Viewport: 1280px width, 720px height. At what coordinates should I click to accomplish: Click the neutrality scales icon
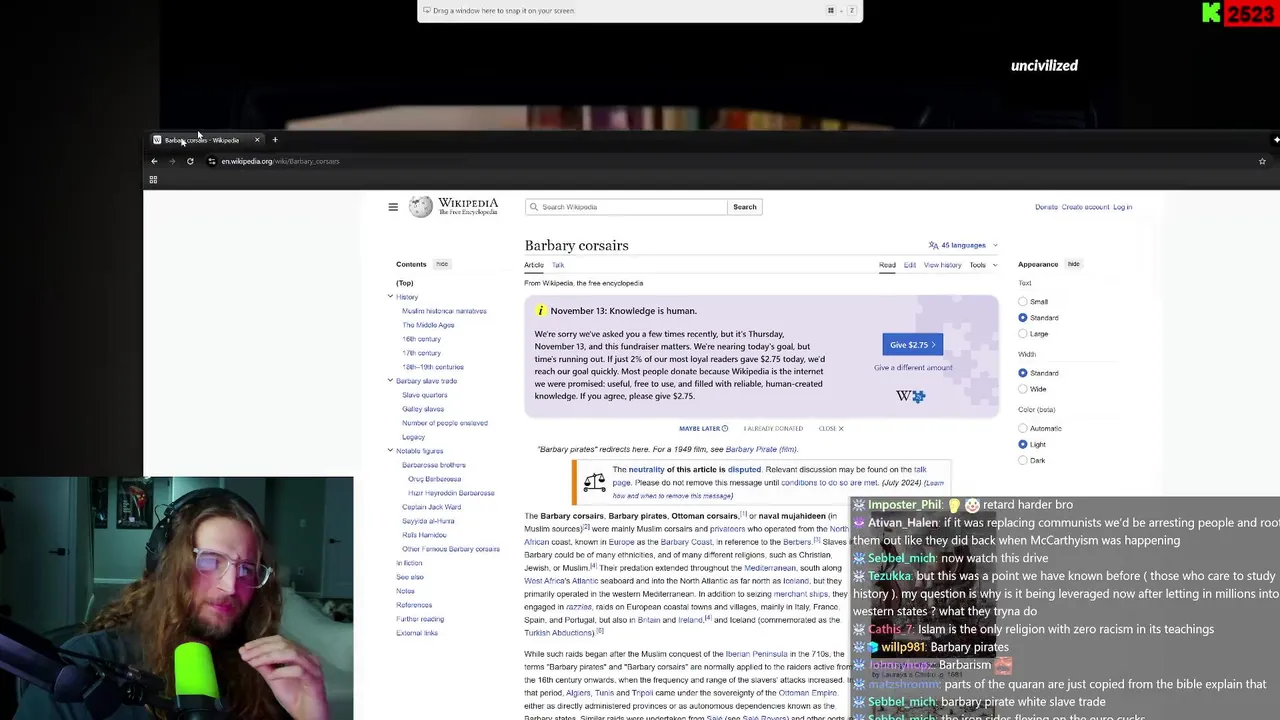coord(594,482)
